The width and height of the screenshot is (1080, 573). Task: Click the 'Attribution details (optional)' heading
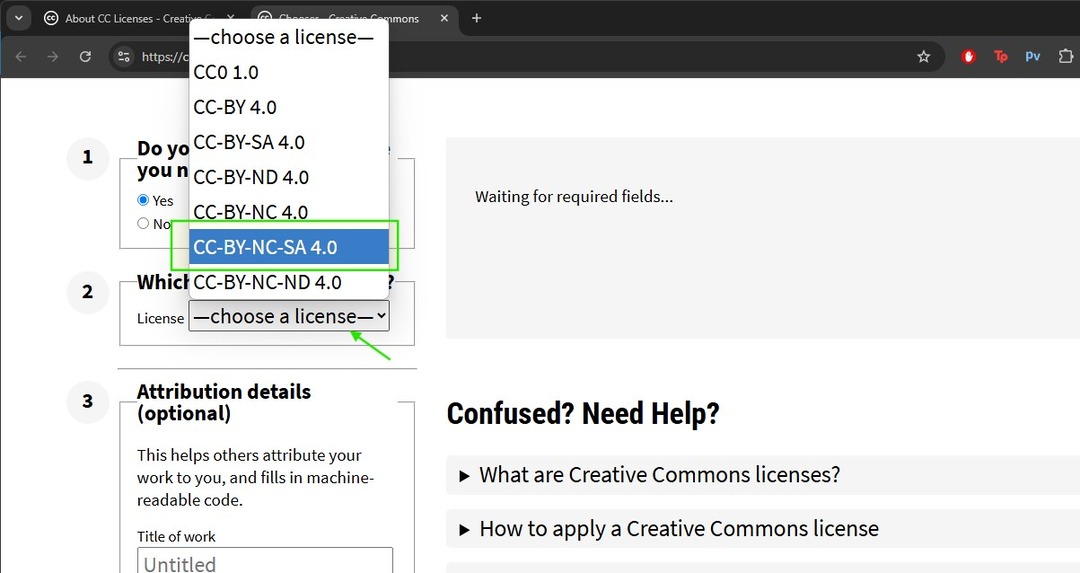point(224,402)
